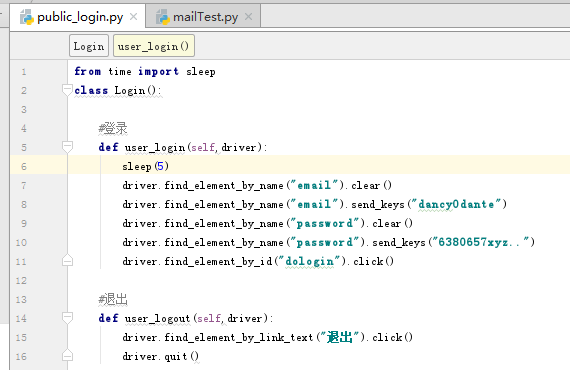Viewport: 570px width, 370px height.
Task: Click user_logout function name on line 14
Action: pos(157,318)
